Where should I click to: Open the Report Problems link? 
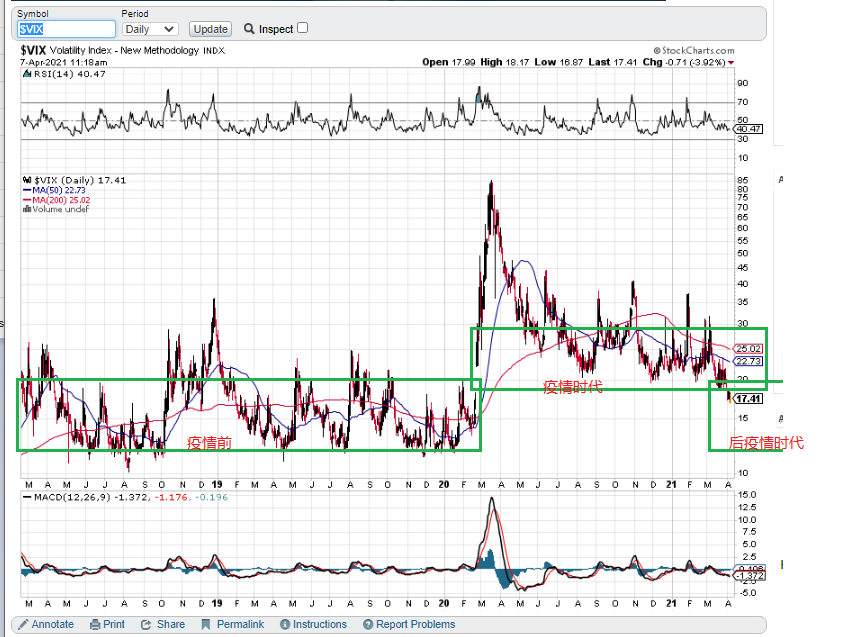pyautogui.click(x=415, y=624)
